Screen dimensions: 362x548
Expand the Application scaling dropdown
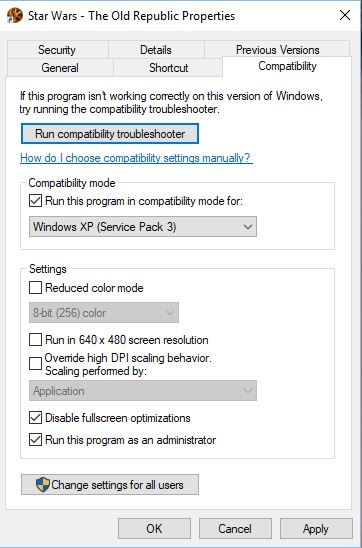click(x=143, y=390)
